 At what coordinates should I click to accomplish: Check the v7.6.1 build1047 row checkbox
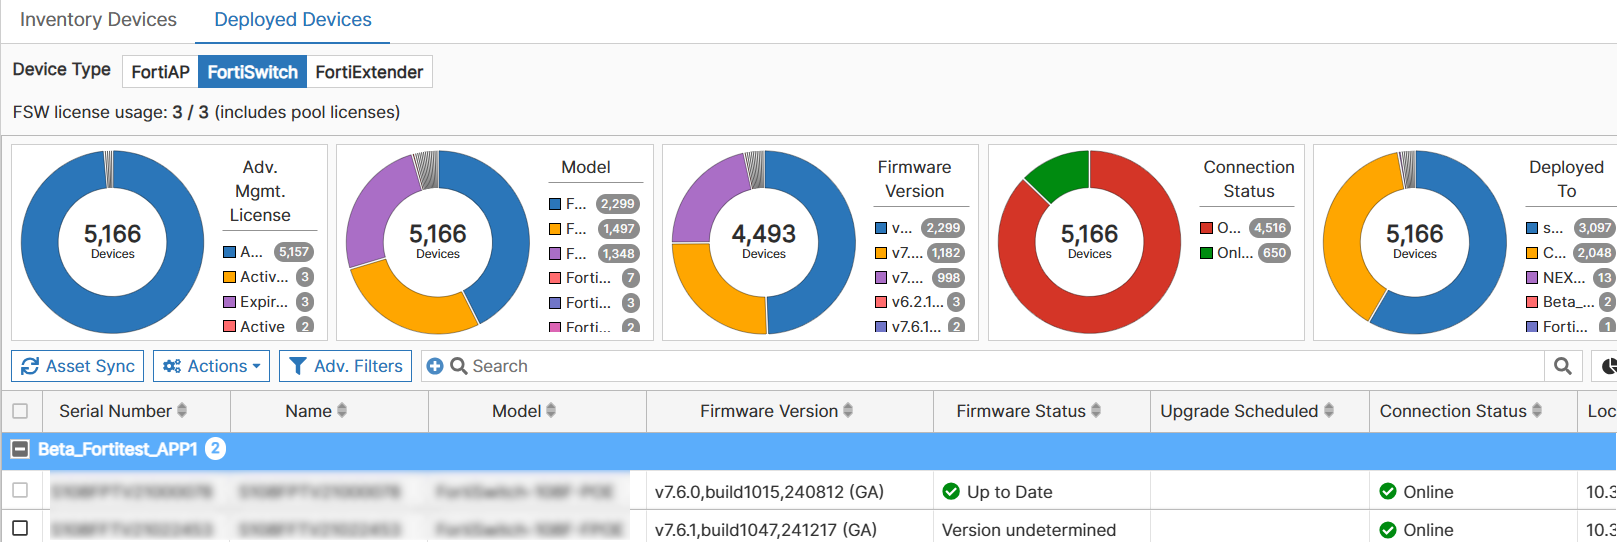pyautogui.click(x=20, y=528)
